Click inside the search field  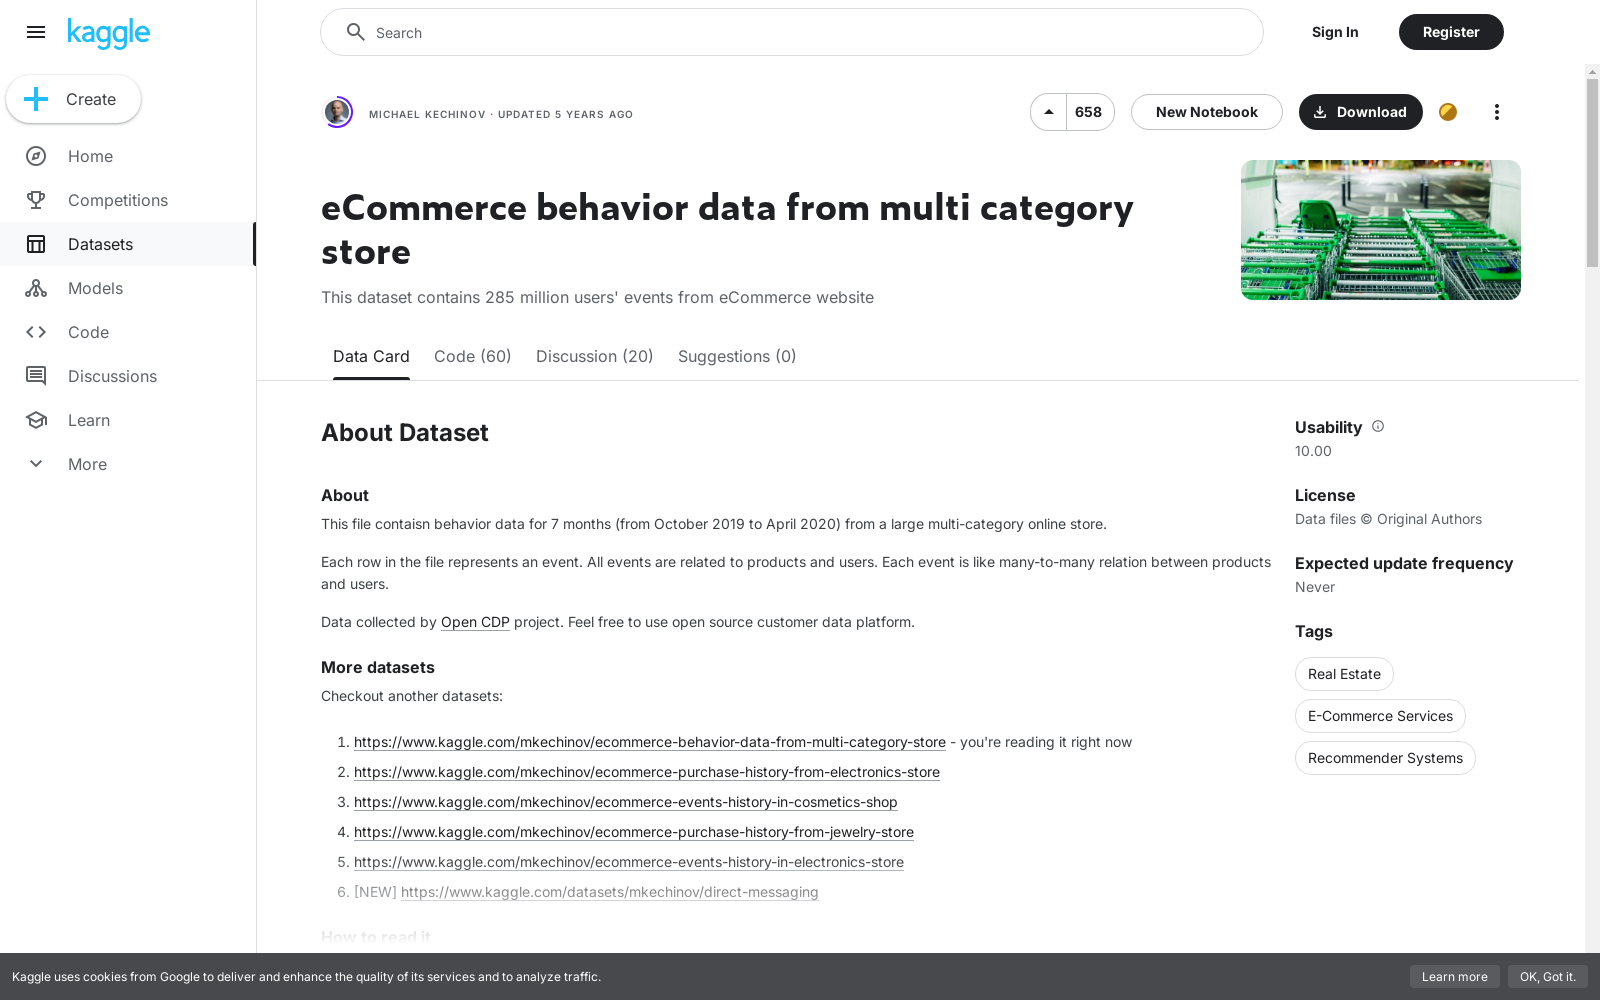700,32
